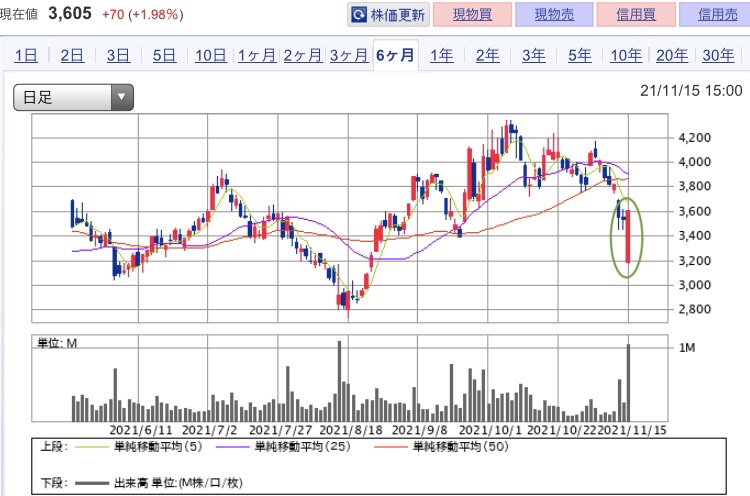This screenshot has height=496, width=750.
Task: Click the 2,800 price axis label
Action: pos(695,309)
